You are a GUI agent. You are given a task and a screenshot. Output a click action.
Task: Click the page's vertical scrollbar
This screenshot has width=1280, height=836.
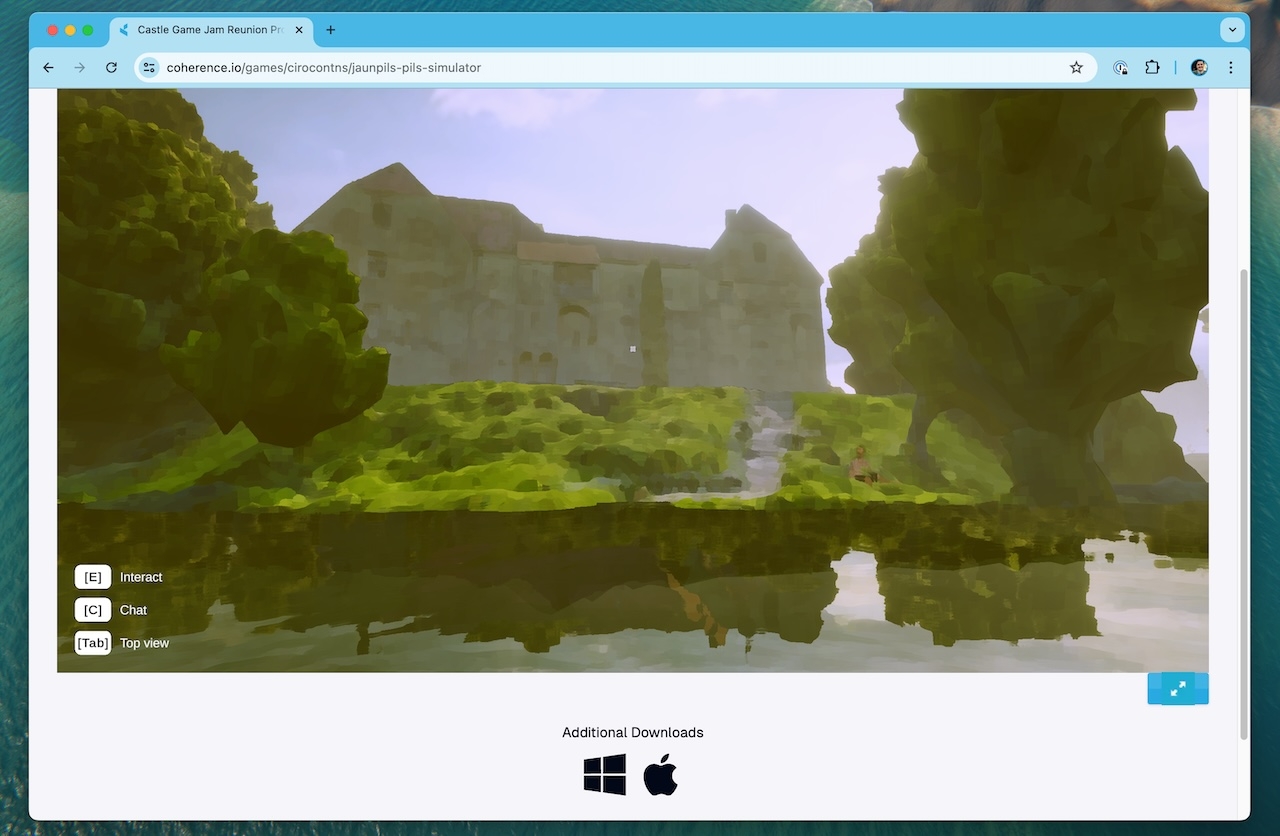[1243, 500]
